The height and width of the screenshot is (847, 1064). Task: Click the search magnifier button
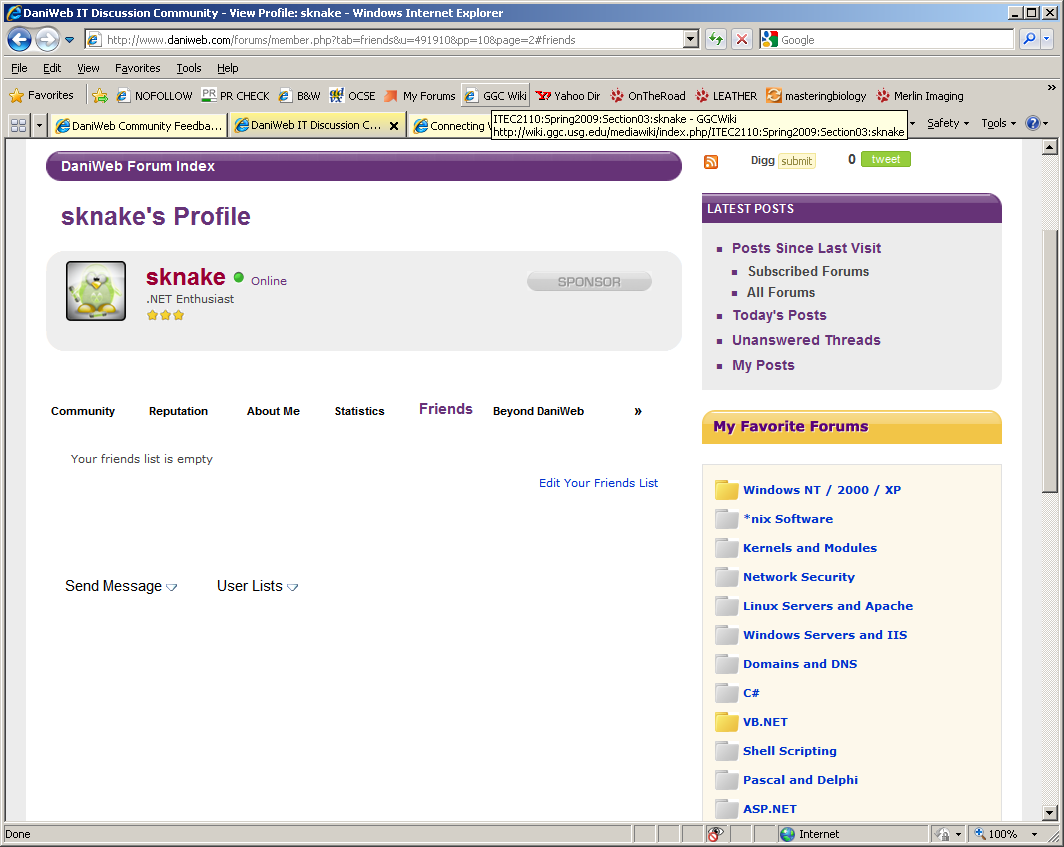coord(1029,39)
